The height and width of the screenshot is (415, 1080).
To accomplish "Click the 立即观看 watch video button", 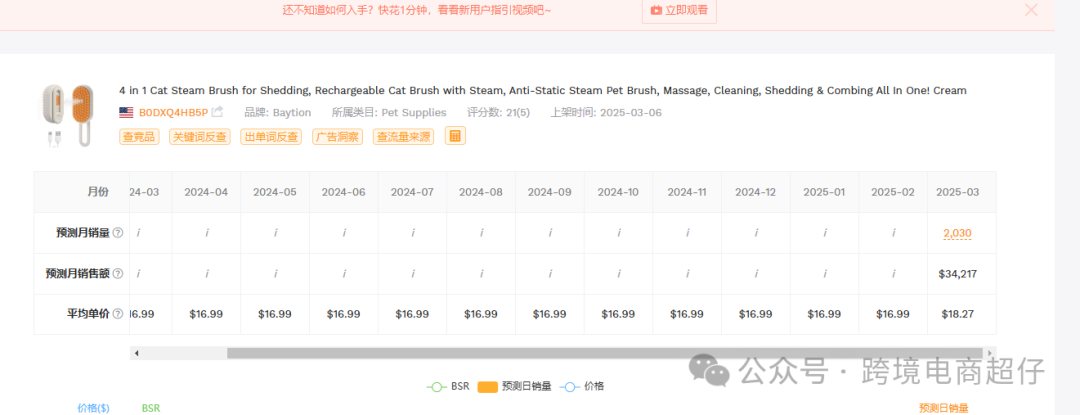I will [679, 10].
